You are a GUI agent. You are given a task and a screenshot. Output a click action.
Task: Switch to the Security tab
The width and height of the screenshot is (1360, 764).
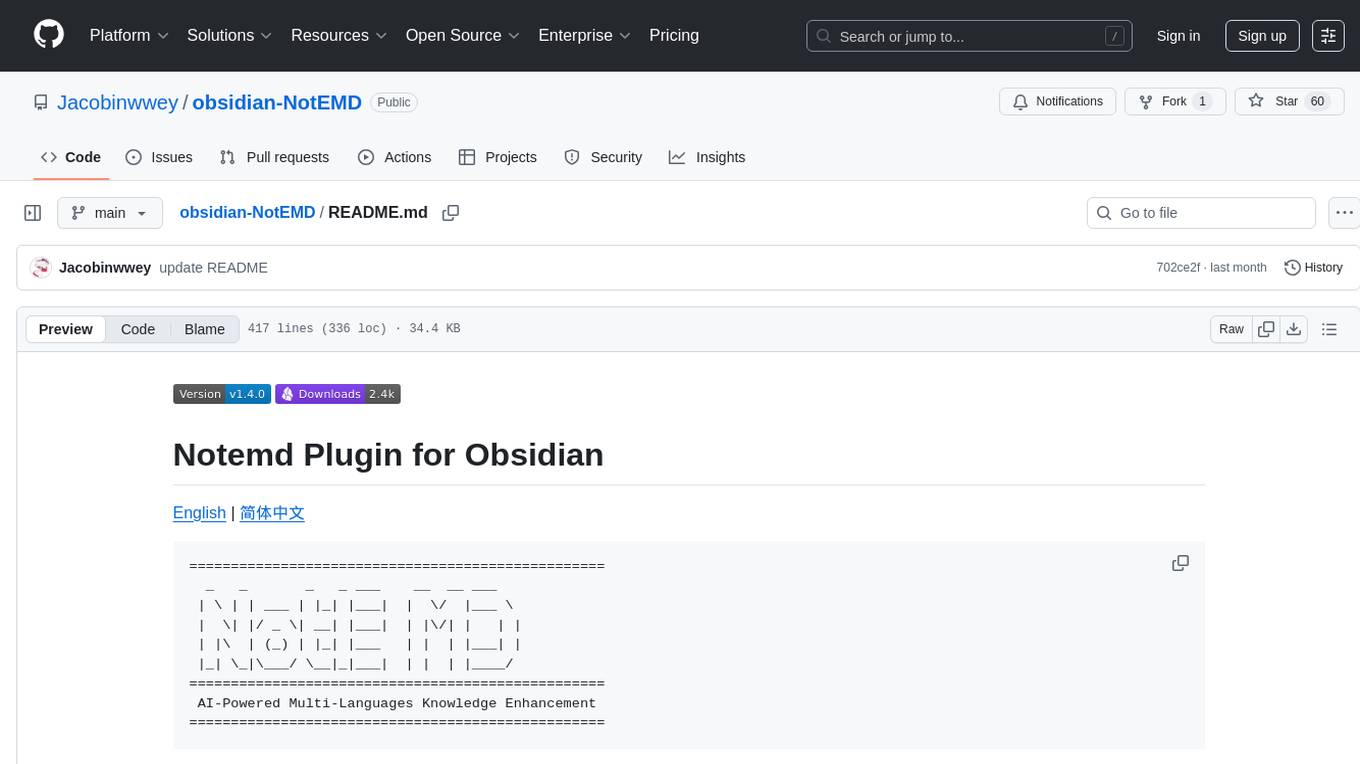[x=603, y=157]
